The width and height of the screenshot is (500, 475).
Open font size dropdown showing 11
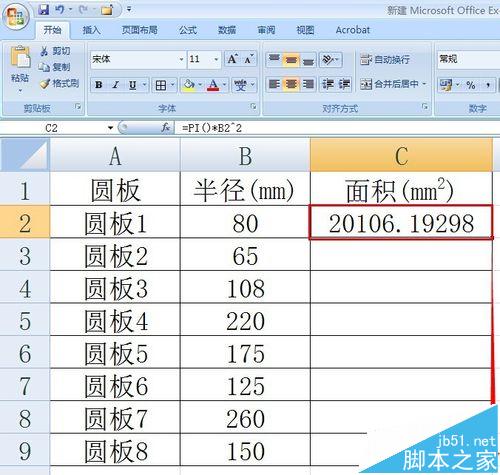(216, 60)
